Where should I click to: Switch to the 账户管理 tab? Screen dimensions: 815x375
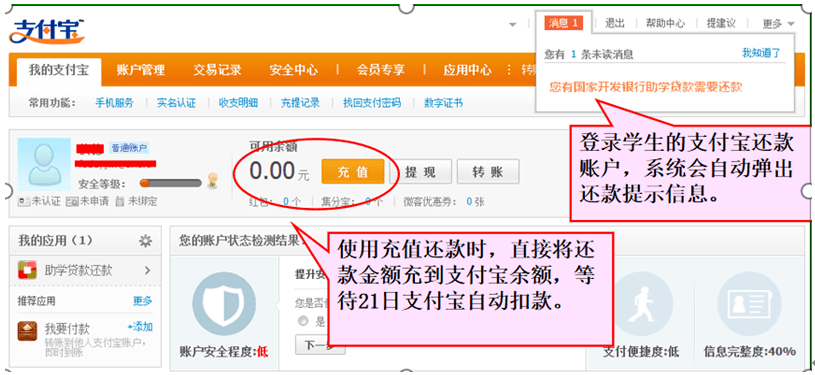pos(141,70)
